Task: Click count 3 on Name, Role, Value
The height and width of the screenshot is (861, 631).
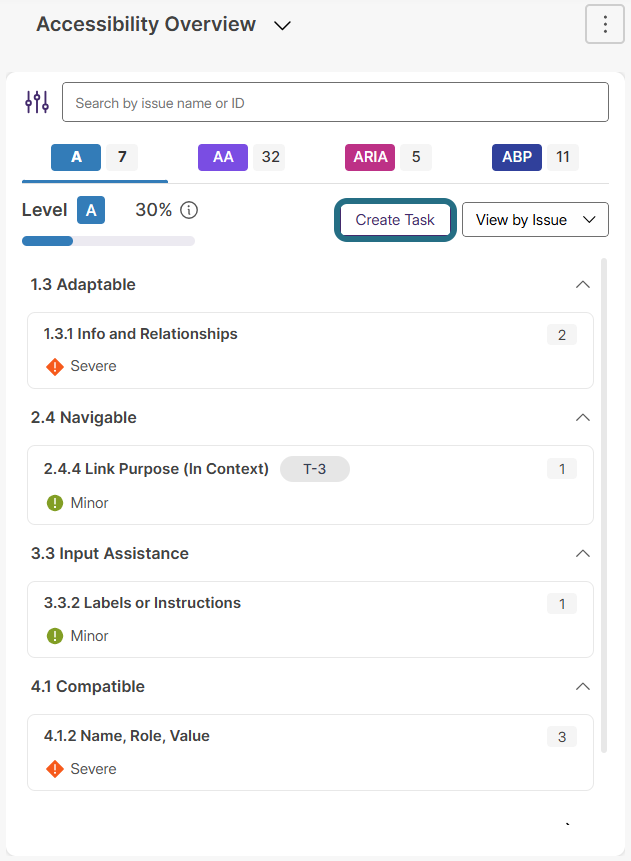Action: point(562,737)
